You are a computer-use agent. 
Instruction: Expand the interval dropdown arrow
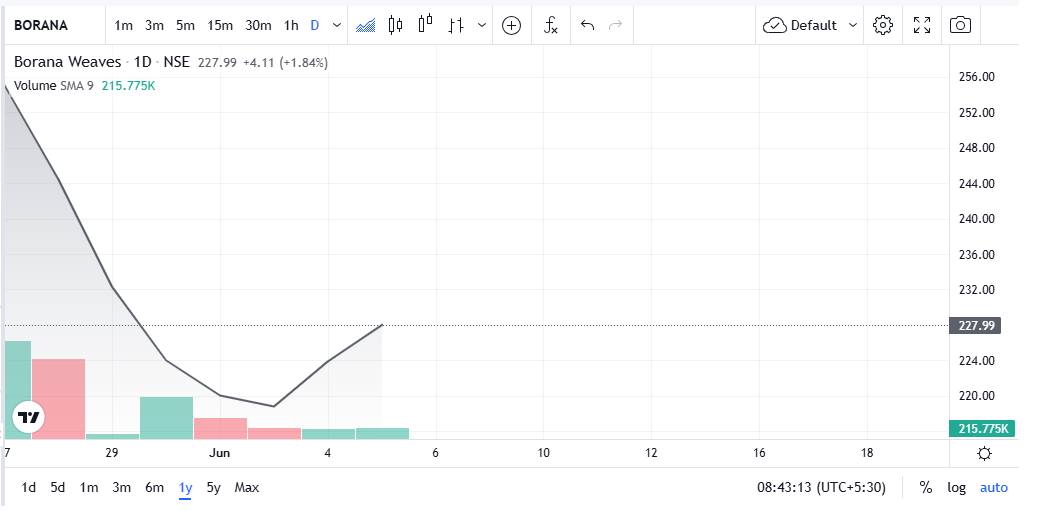337,25
